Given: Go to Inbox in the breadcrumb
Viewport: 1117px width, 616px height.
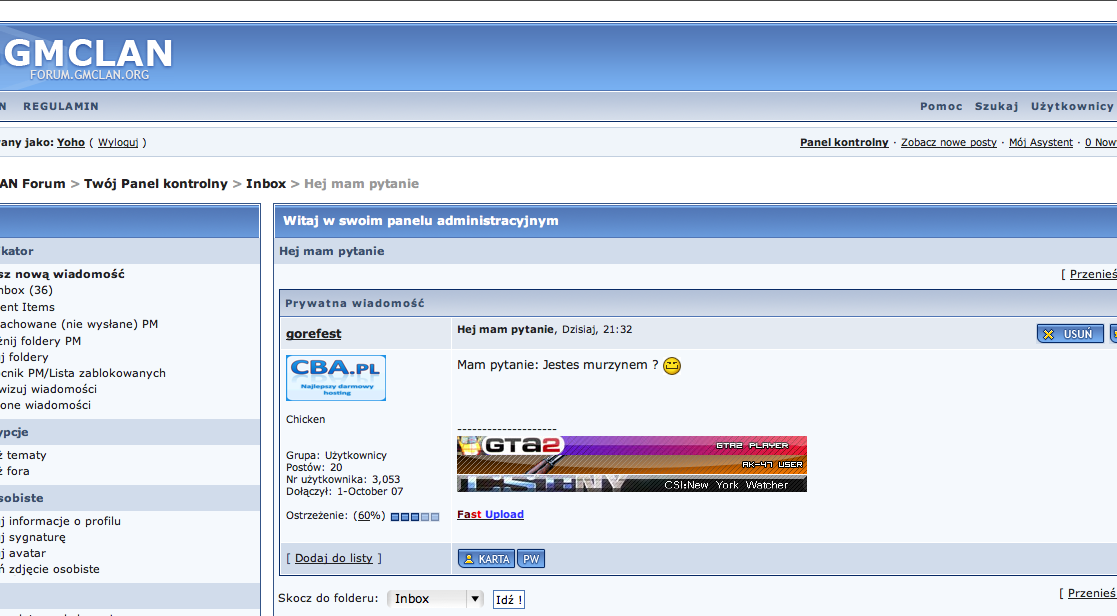Looking at the screenshot, I should (x=266, y=184).
